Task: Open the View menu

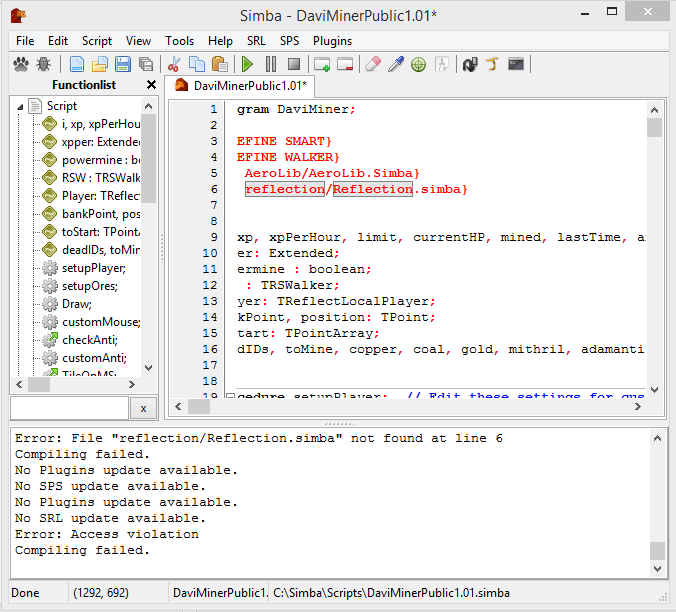Action: click(x=138, y=41)
